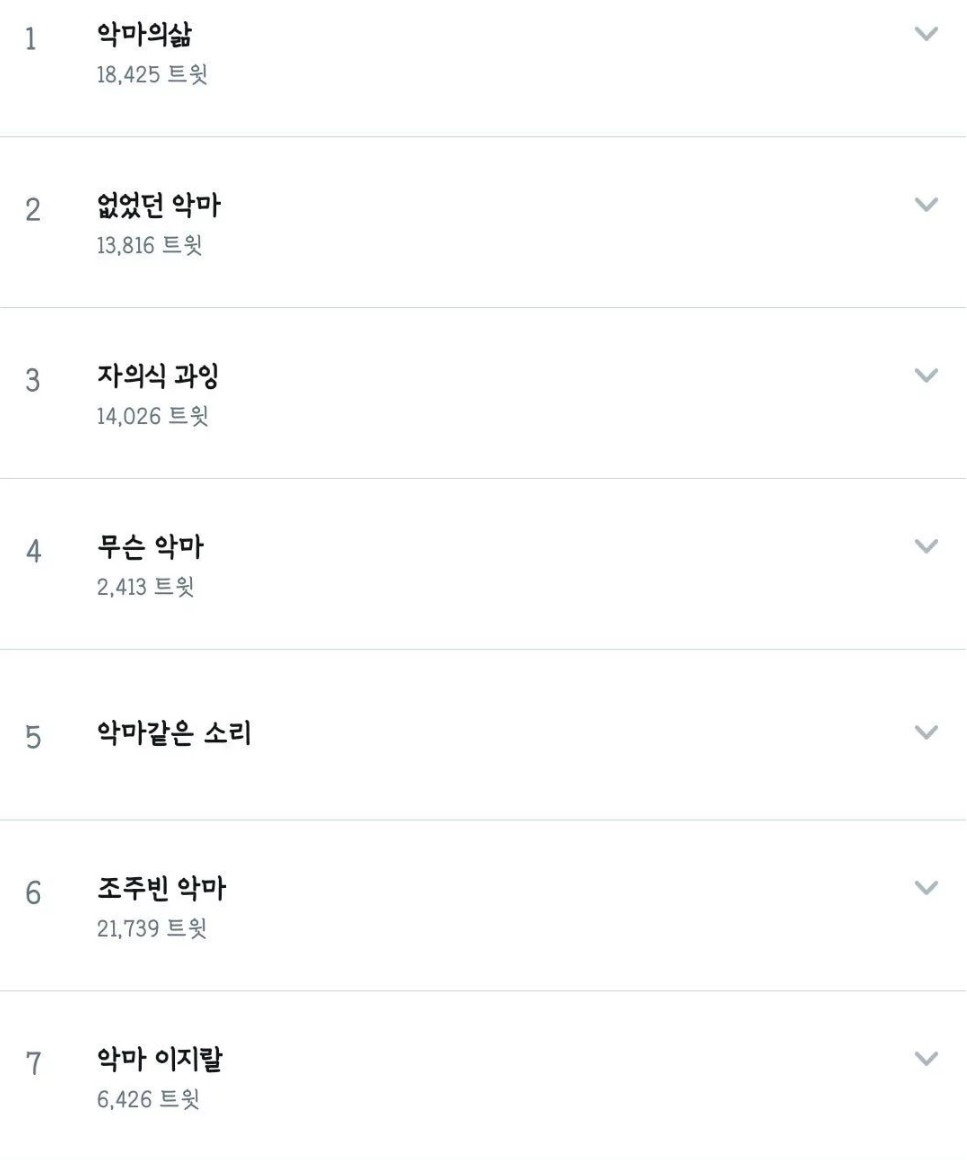Click the chevron beside 조주빈 악마
Viewport: 967px width, 1160px height.
[x=927, y=888]
